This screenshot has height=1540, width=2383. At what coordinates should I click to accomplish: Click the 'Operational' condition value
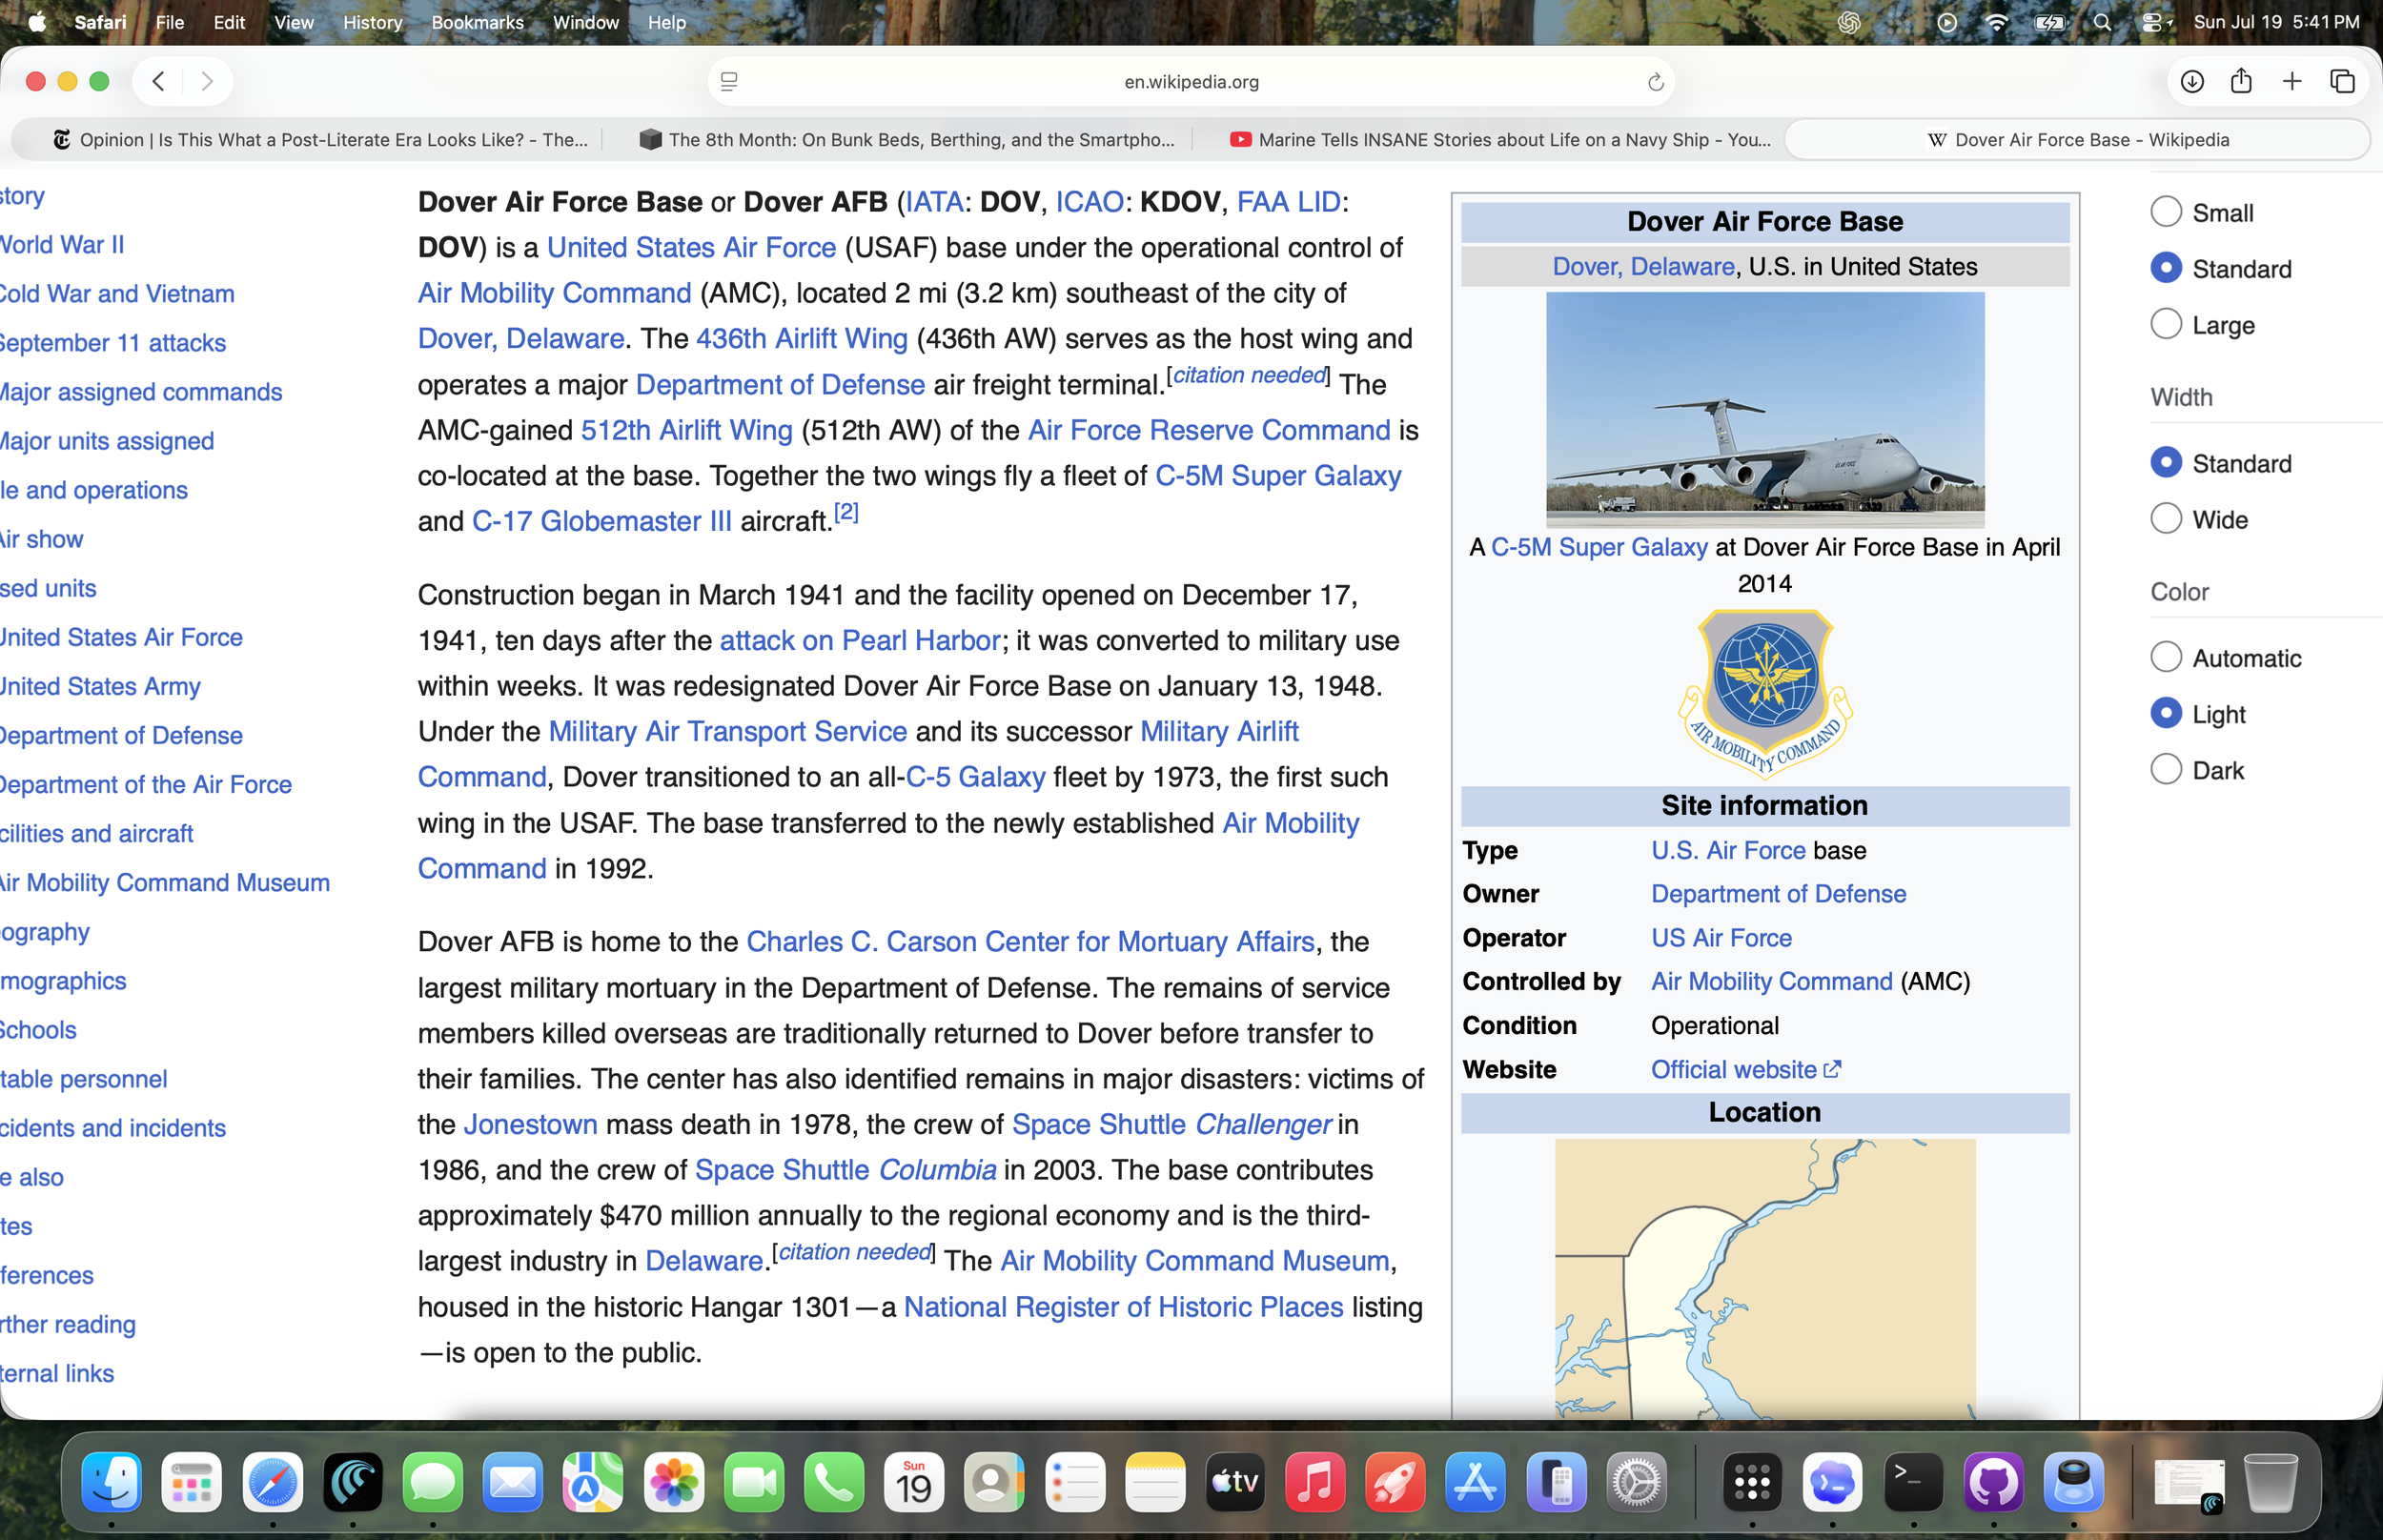tap(1715, 1026)
